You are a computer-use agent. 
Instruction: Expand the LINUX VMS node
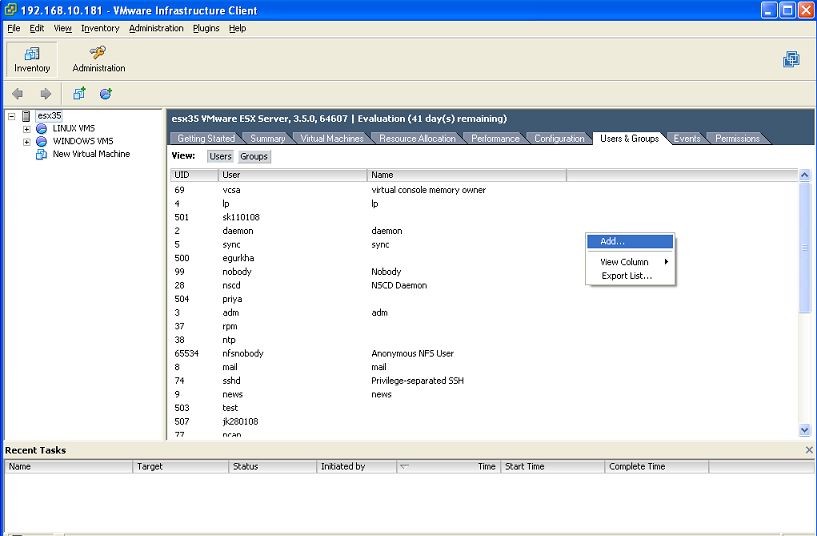tap(27, 129)
